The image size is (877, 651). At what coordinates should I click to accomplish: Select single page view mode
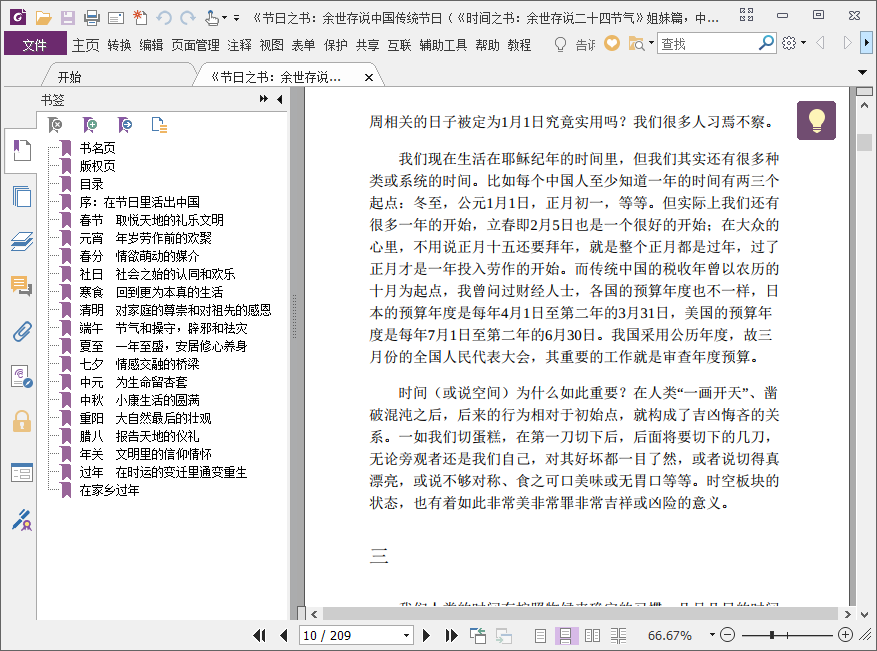(540, 635)
